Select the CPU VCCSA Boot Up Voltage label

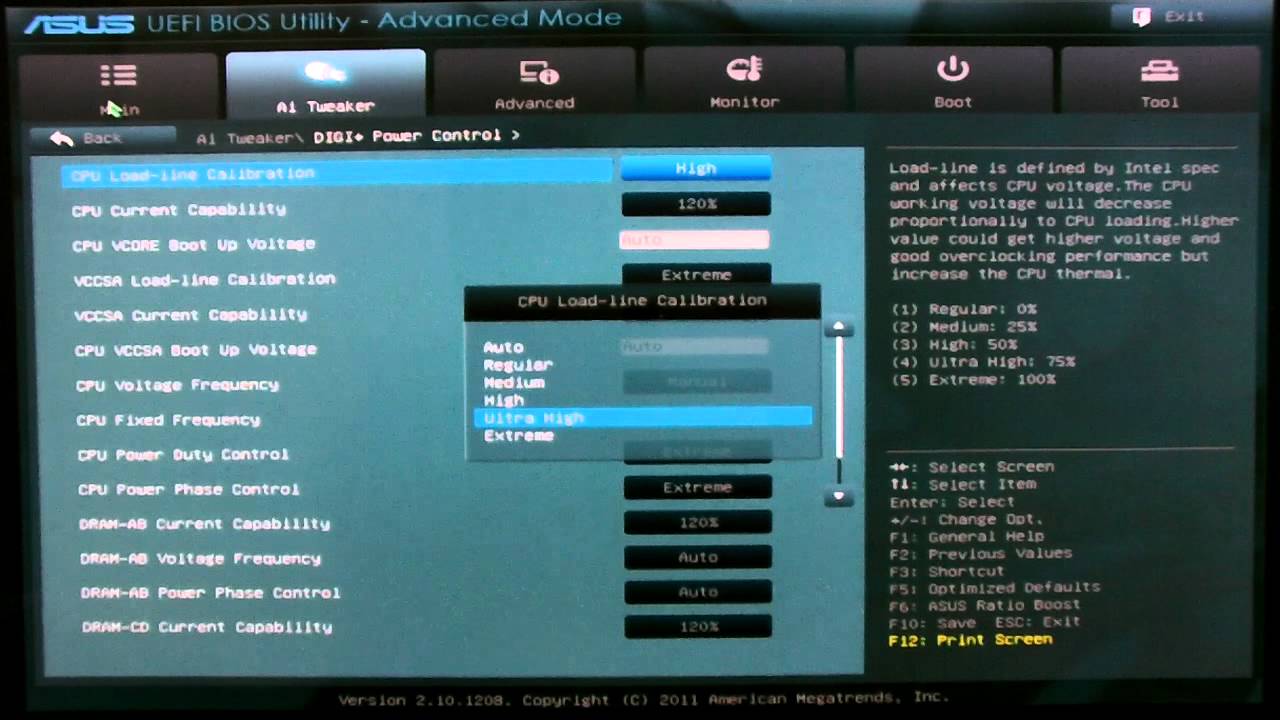coord(195,349)
